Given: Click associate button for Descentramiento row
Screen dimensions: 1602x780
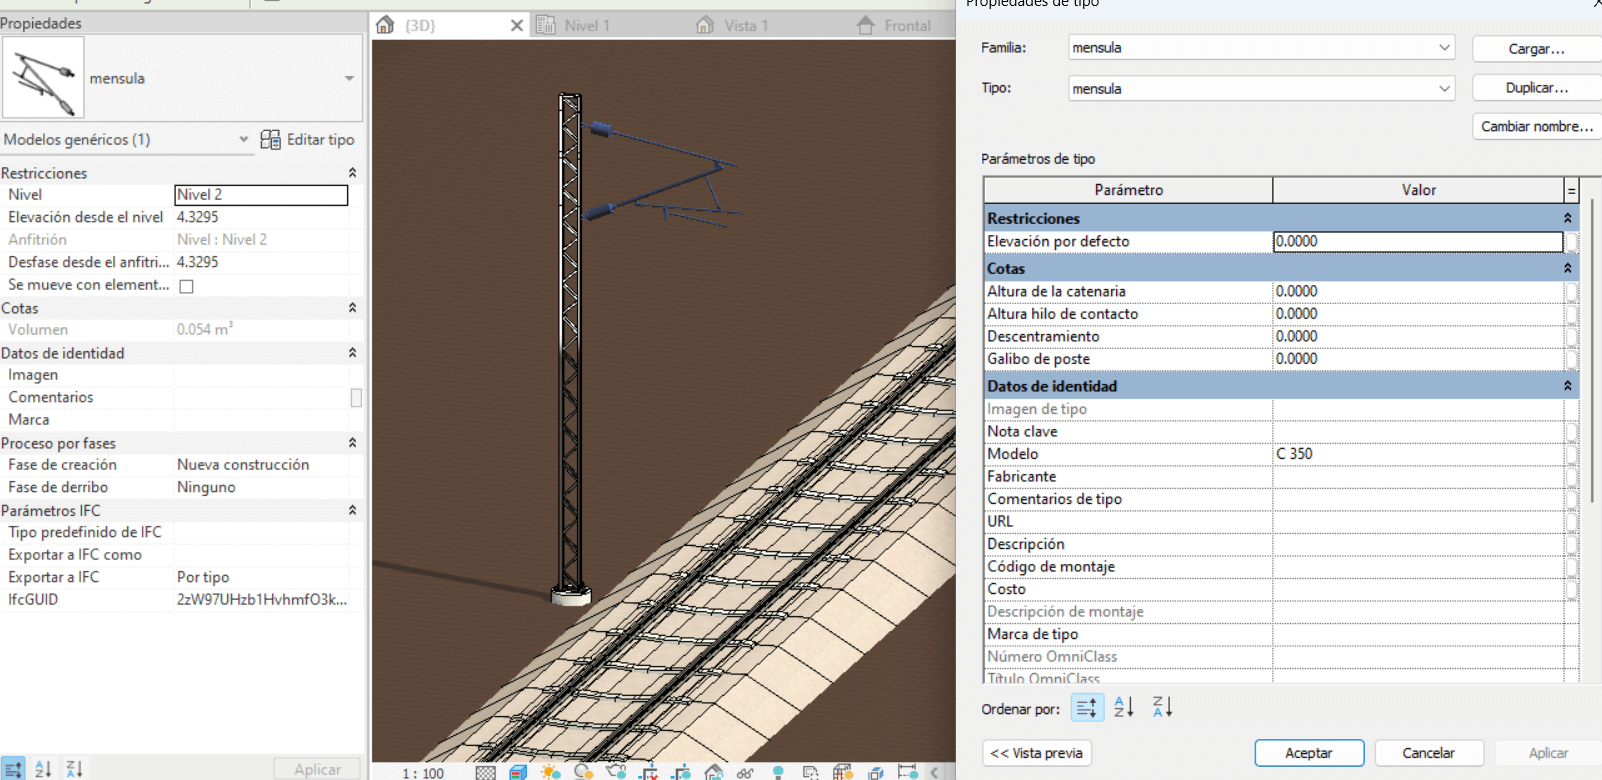Looking at the screenshot, I should point(1572,336).
